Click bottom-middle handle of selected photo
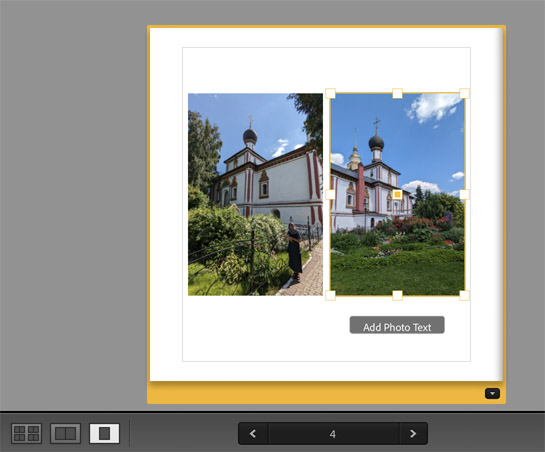This screenshot has width=545, height=452. point(397,296)
